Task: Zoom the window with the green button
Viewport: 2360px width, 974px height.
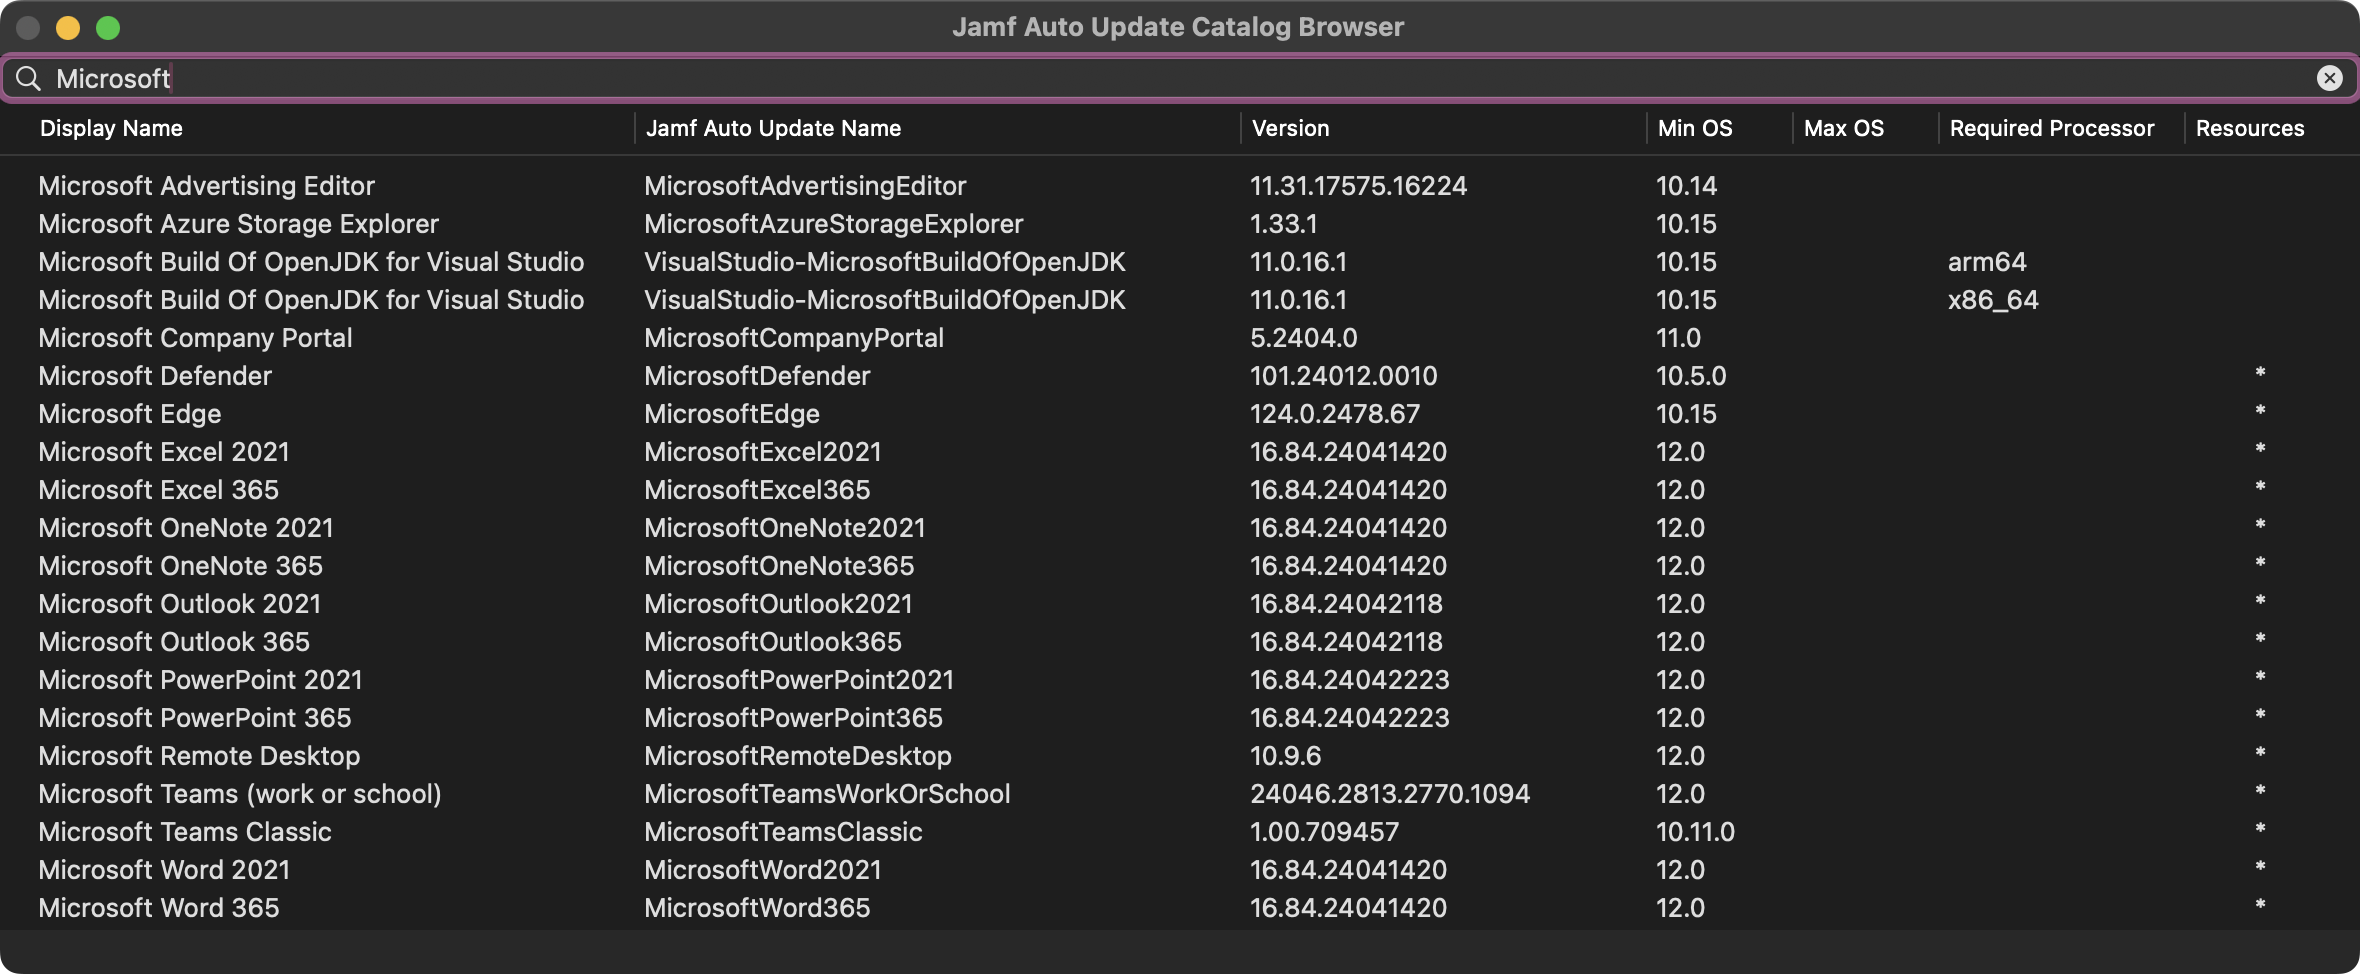Action: 108,27
